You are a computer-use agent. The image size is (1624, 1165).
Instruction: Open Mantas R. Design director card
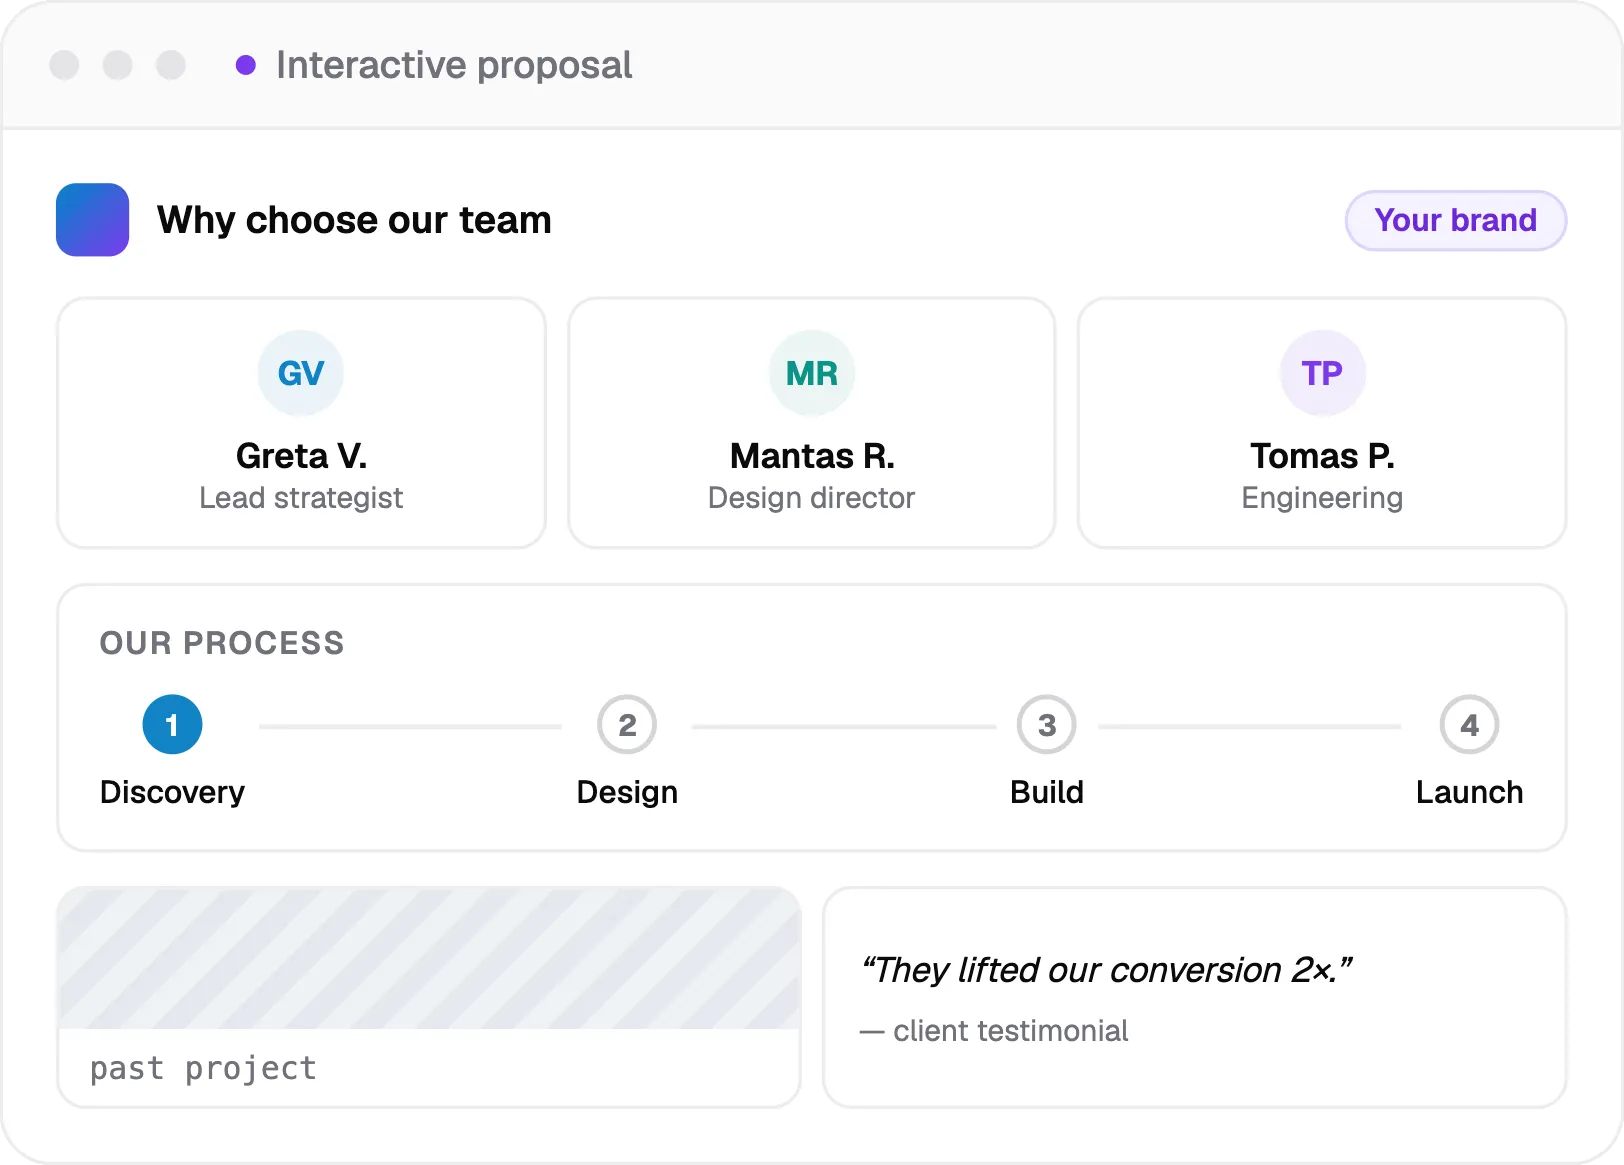(x=812, y=423)
